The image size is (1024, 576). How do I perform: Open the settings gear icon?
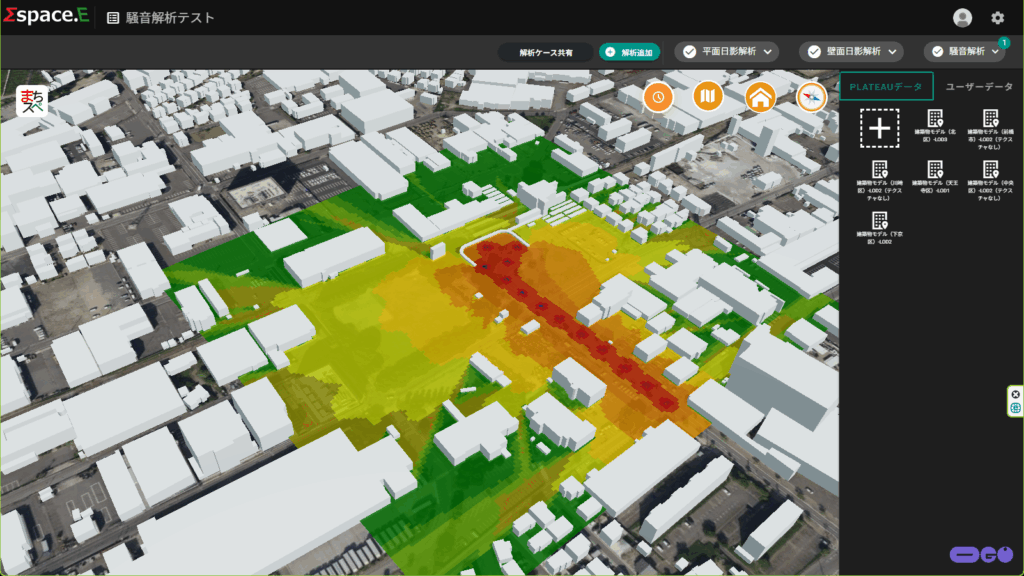pos(997,17)
